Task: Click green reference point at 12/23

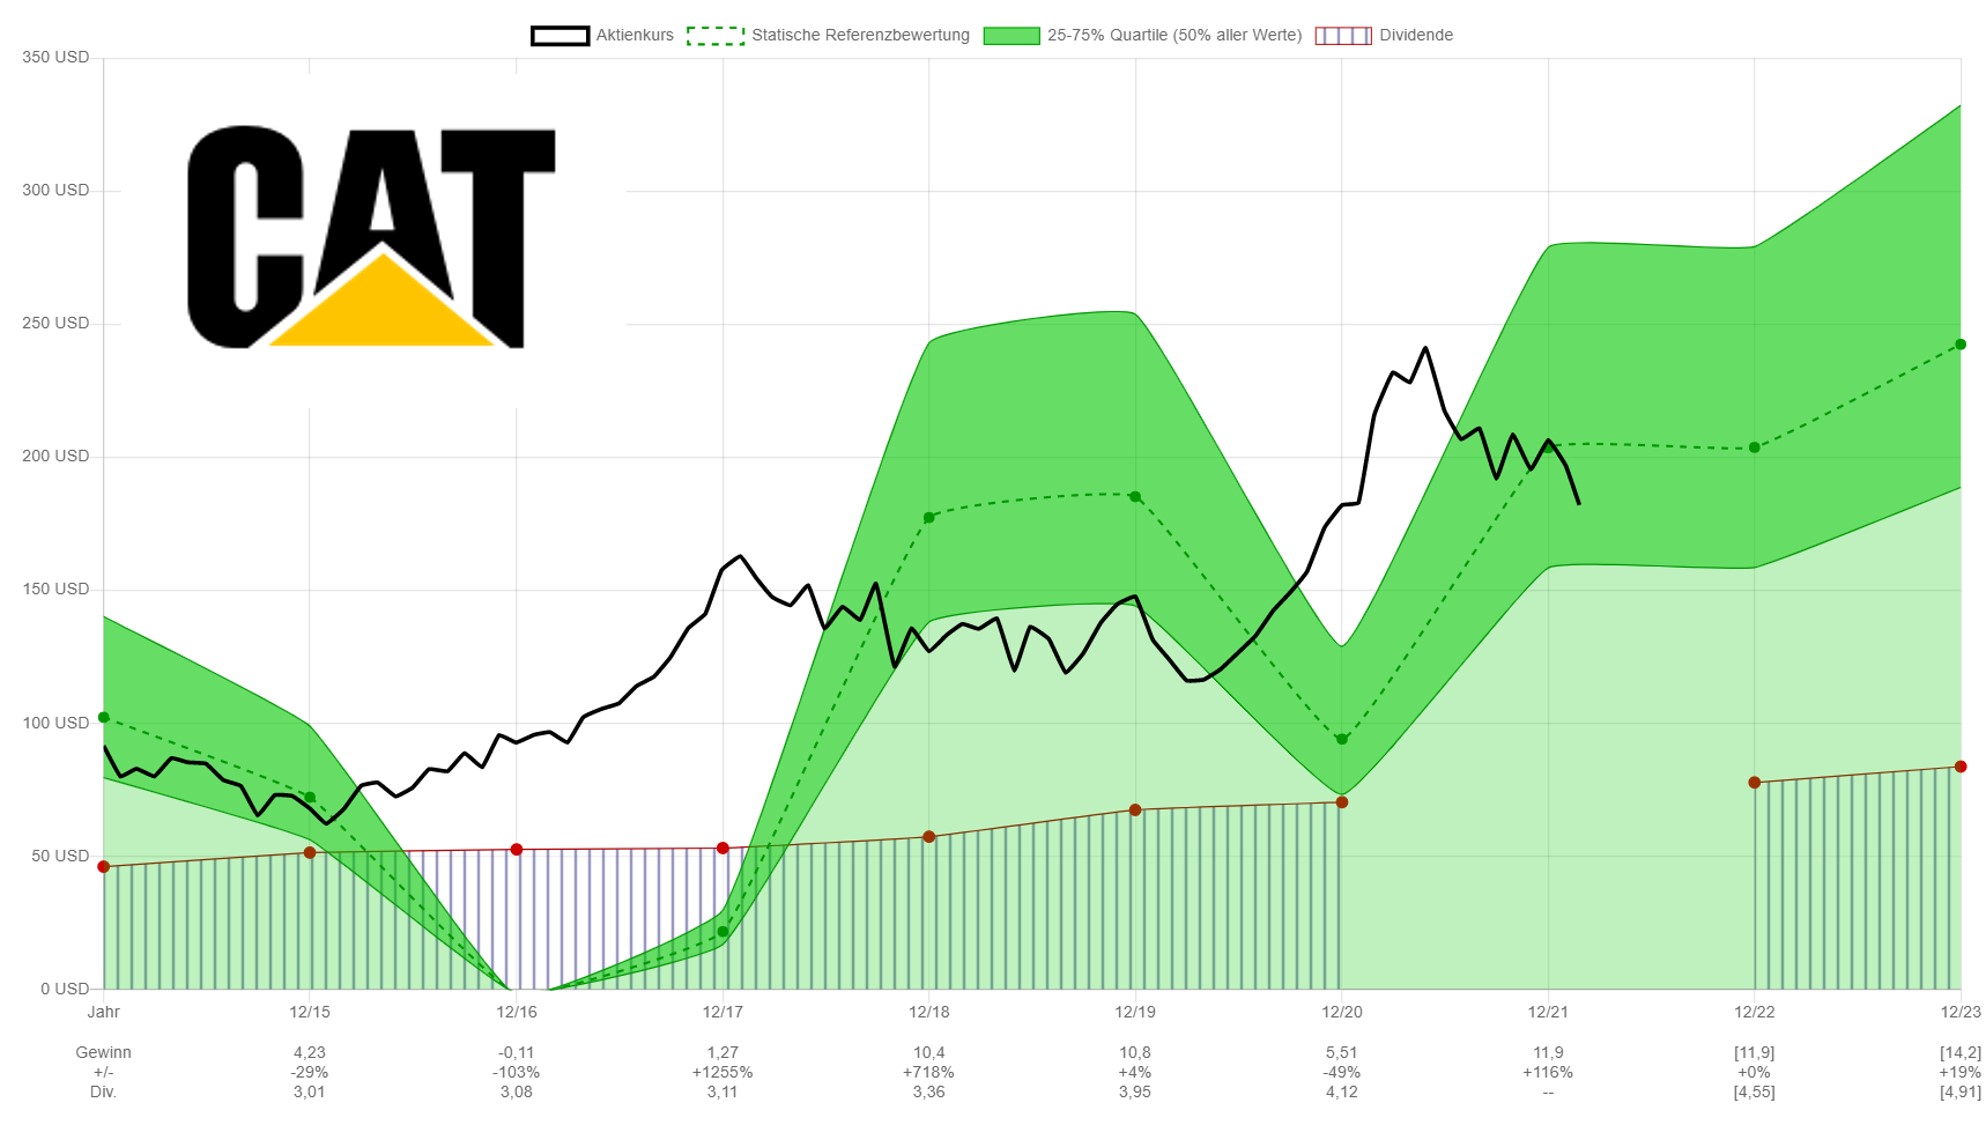Action: (1960, 345)
